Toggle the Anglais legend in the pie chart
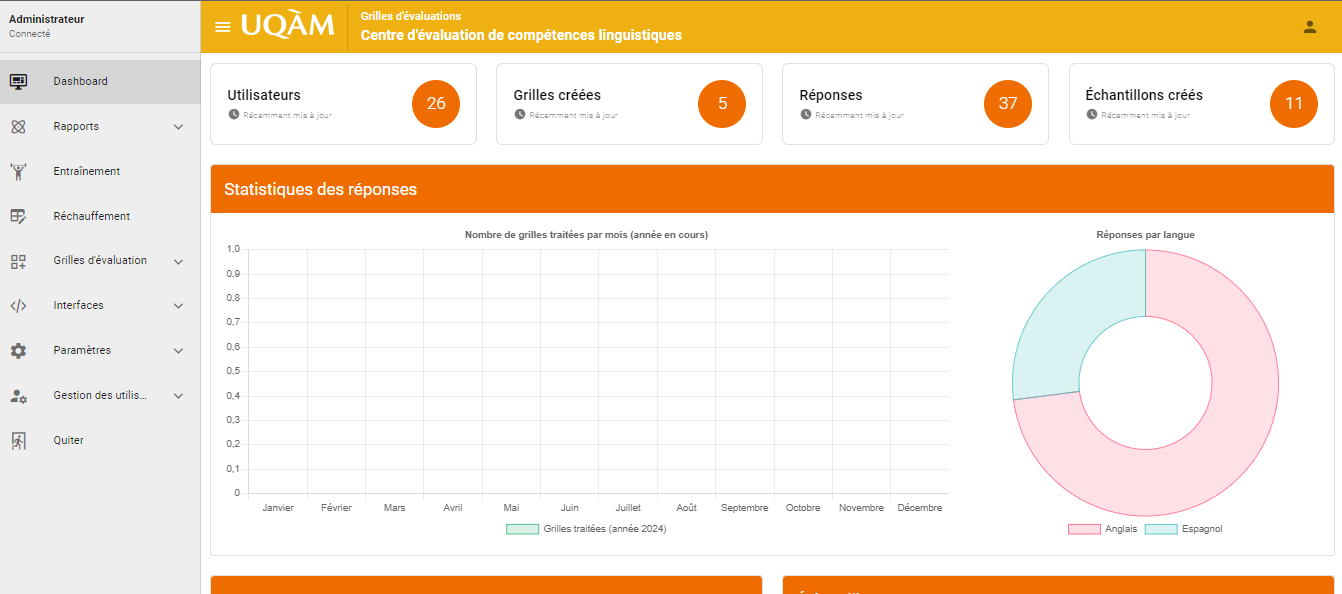Viewport: 1342px width, 594px height. pyautogui.click(x=1105, y=528)
